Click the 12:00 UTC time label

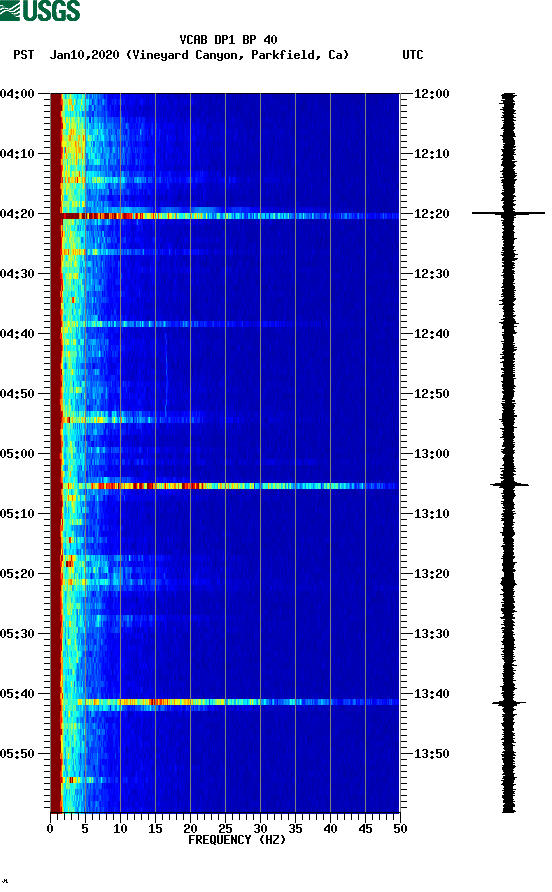click(x=431, y=93)
